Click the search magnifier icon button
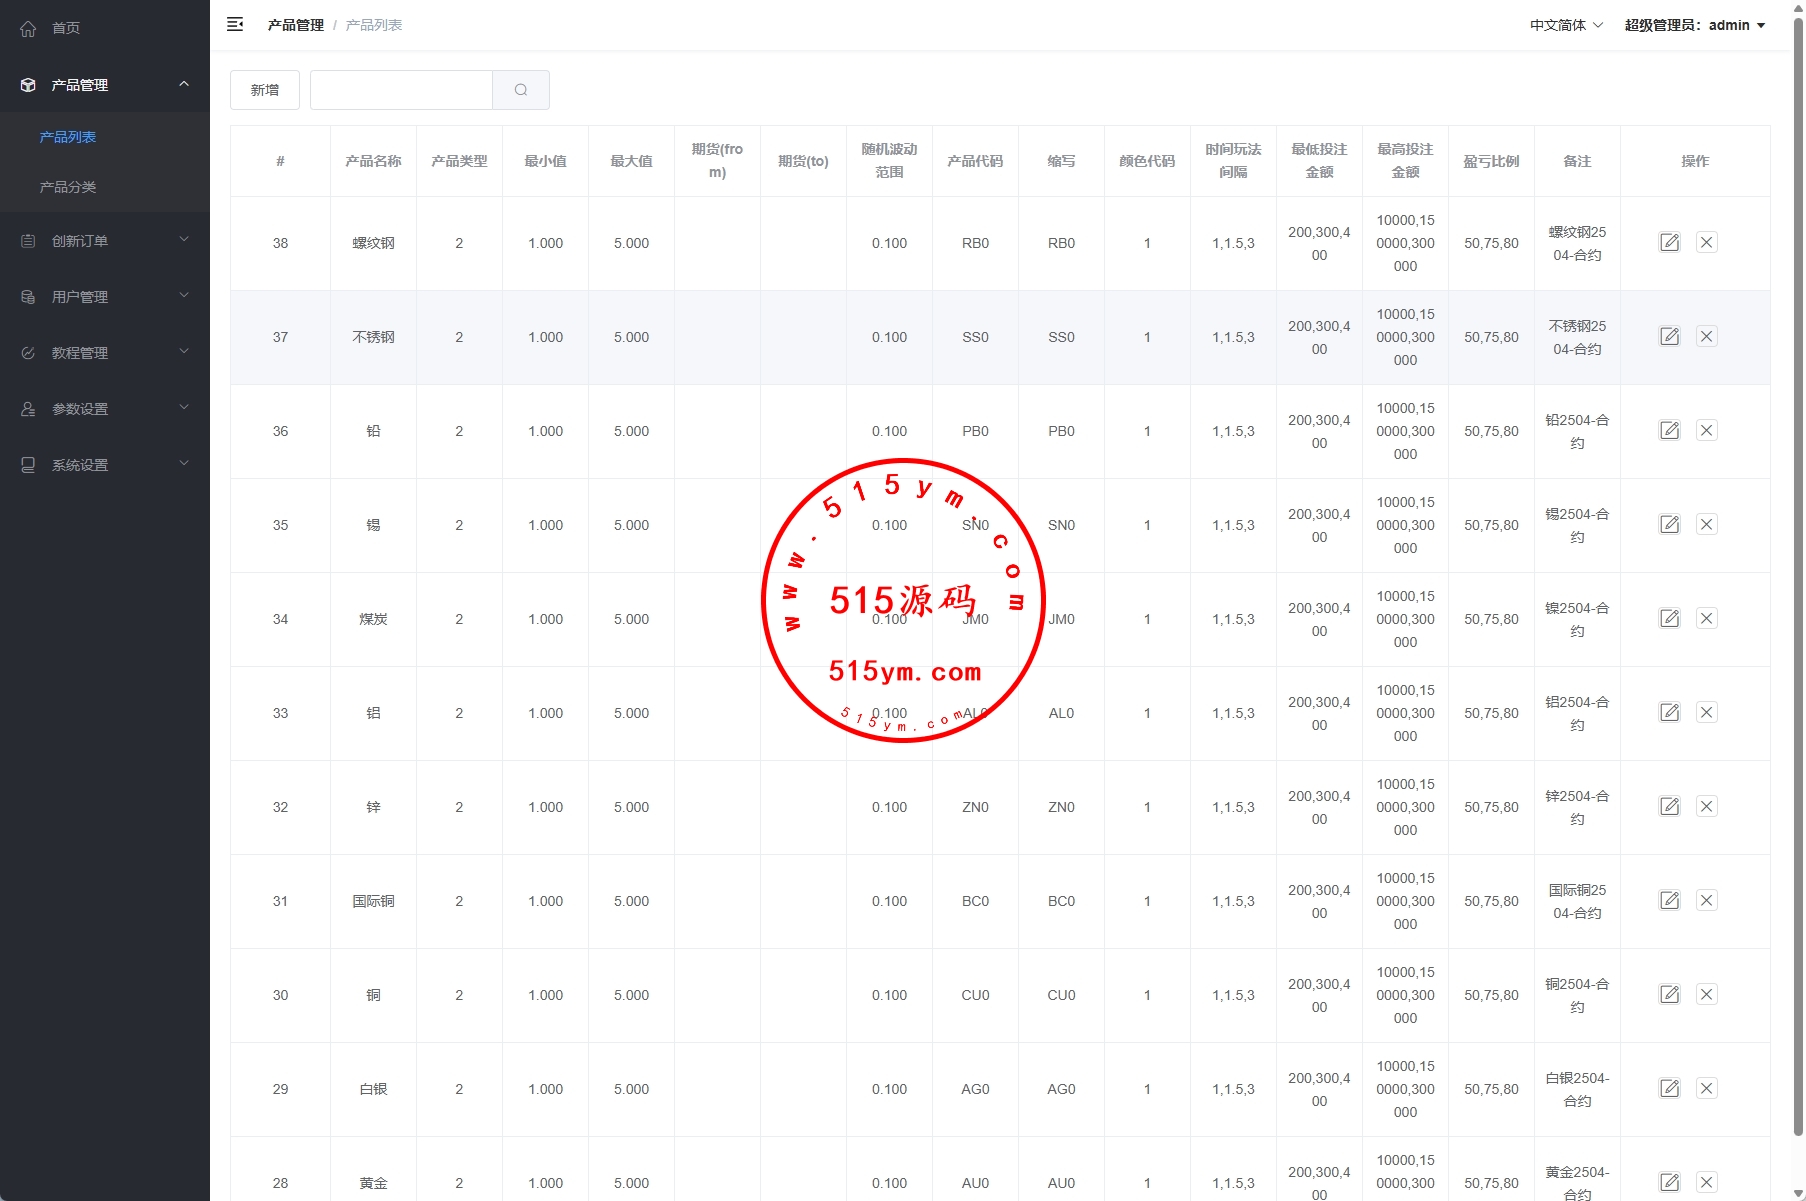Viewport: 1806px width, 1201px height. (x=521, y=90)
